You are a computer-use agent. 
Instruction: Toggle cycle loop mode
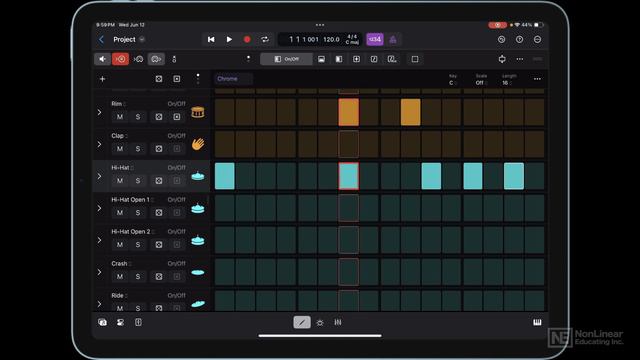pos(265,40)
